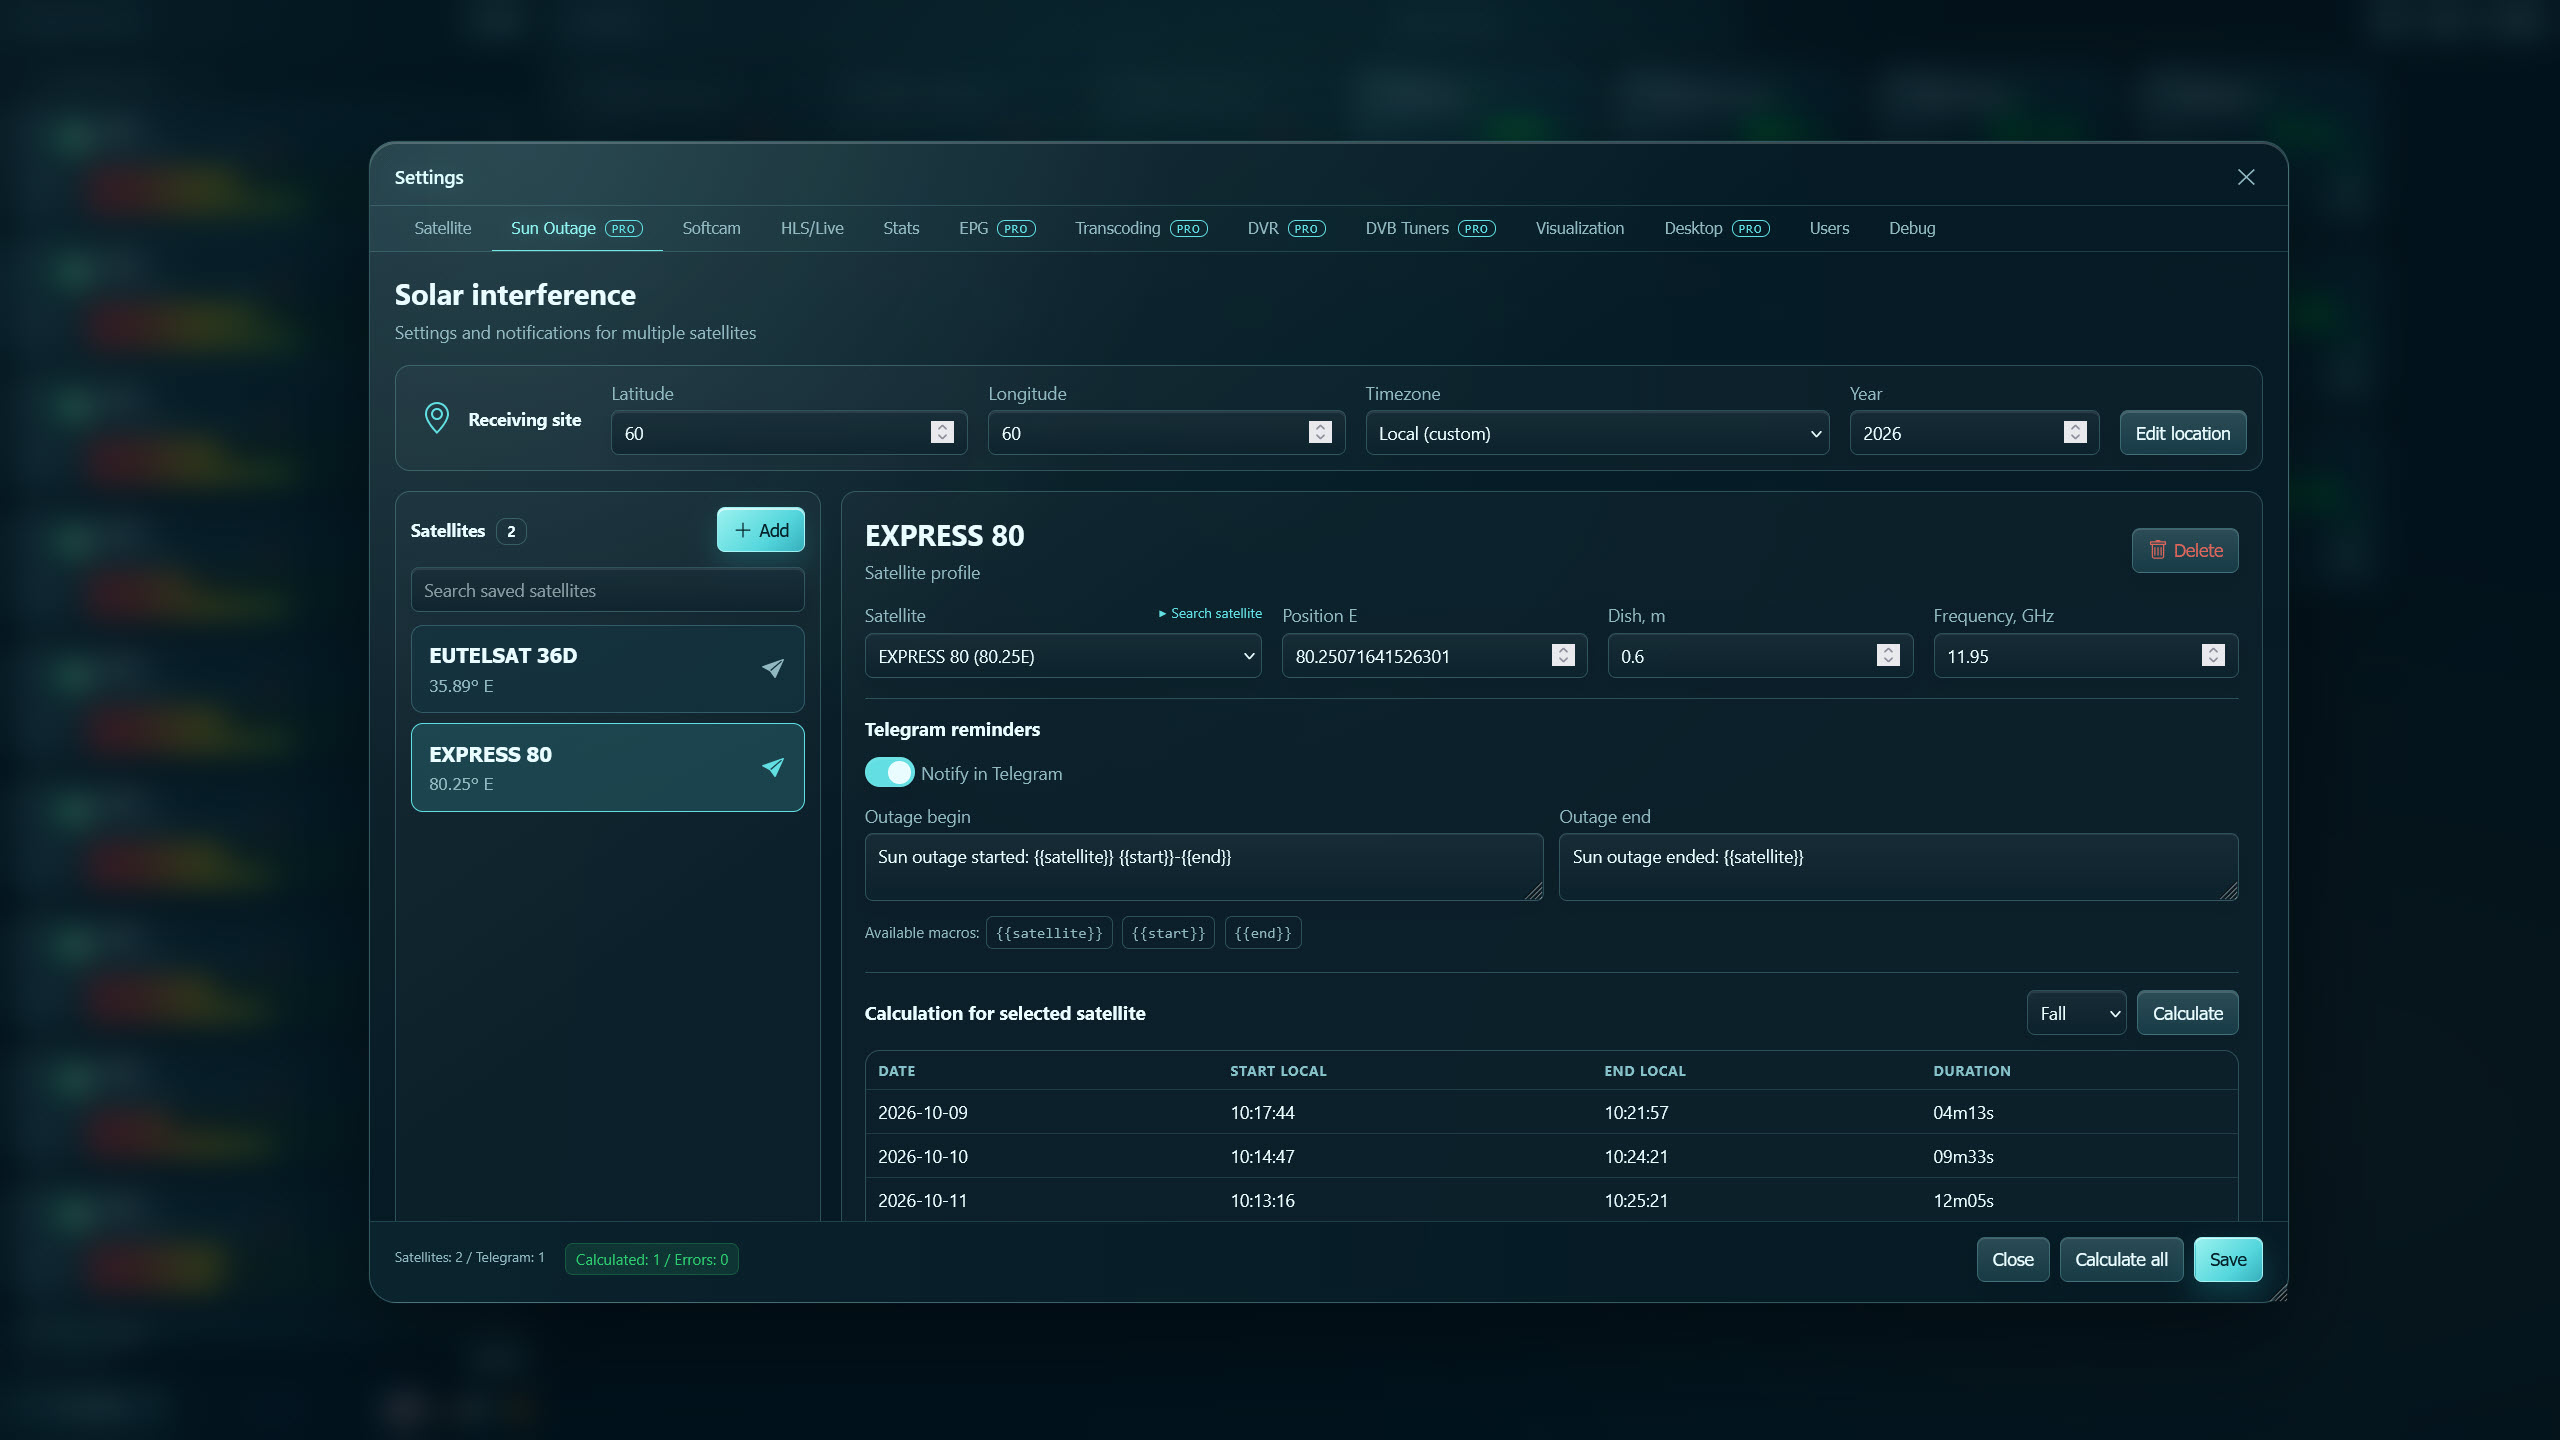Open the Softcam tab

[x=711, y=228]
